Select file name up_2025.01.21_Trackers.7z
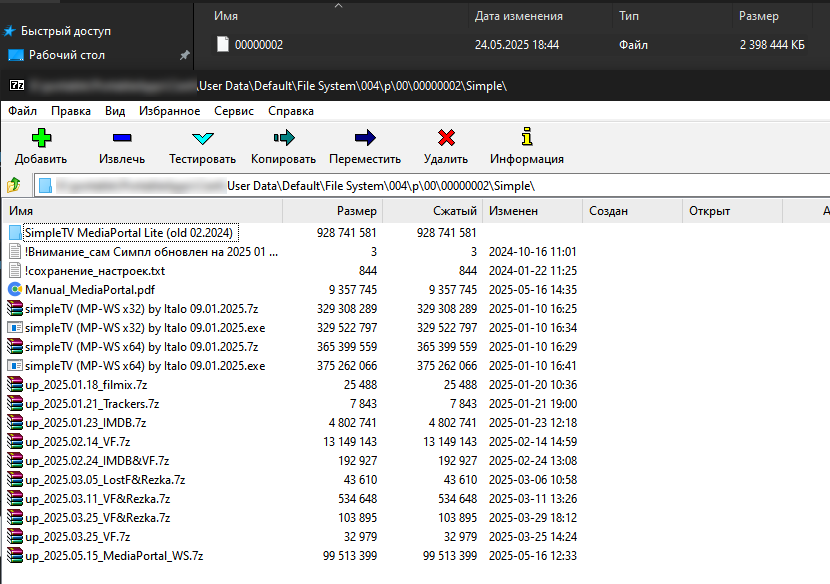 tap(92, 404)
